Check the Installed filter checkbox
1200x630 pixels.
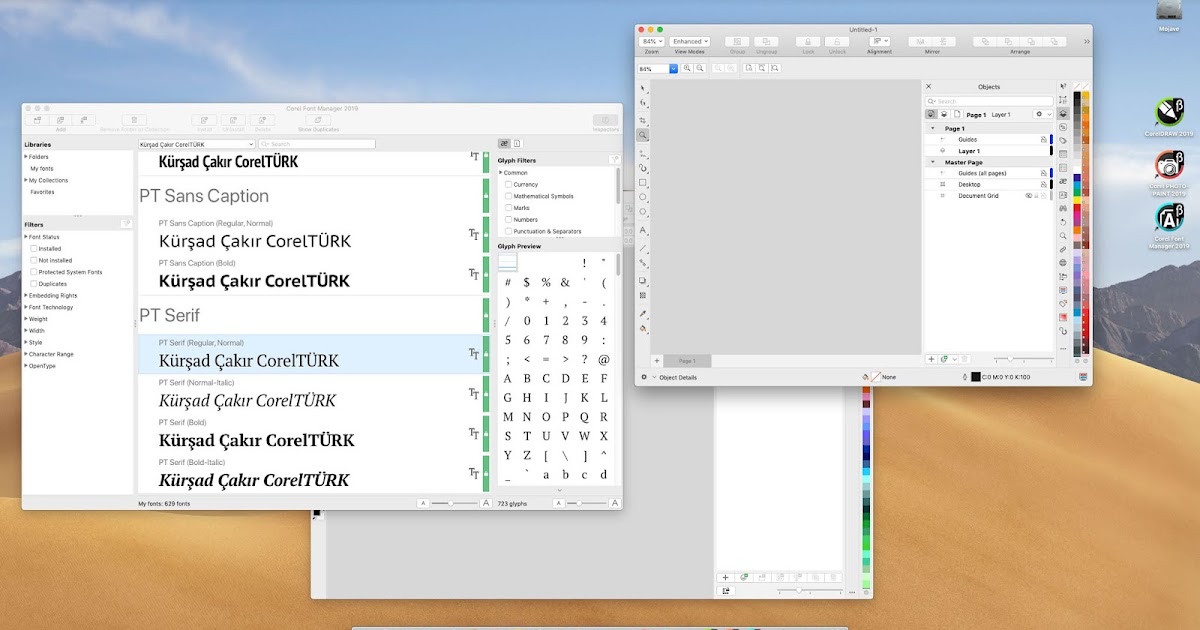coord(34,248)
